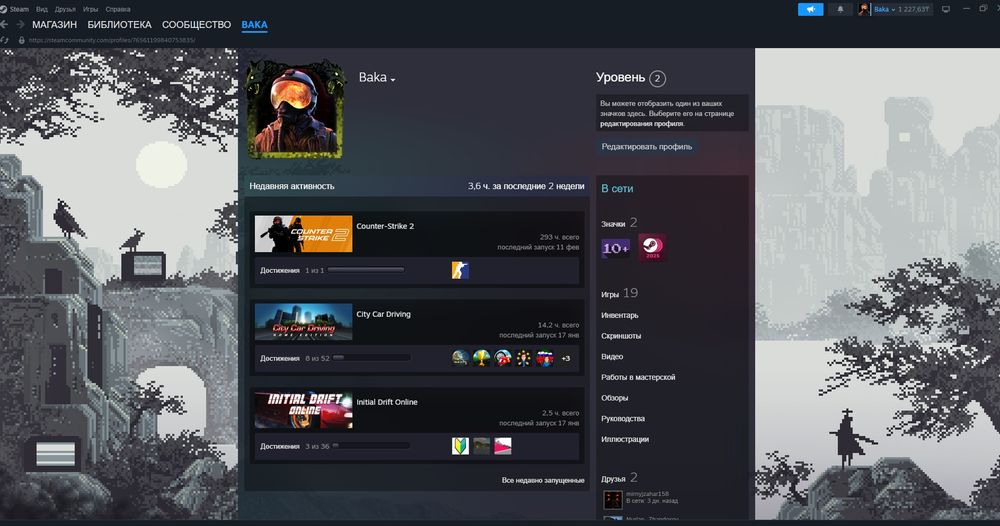Open notifications bell
Screen dimensions: 1000x526
pos(840,9)
